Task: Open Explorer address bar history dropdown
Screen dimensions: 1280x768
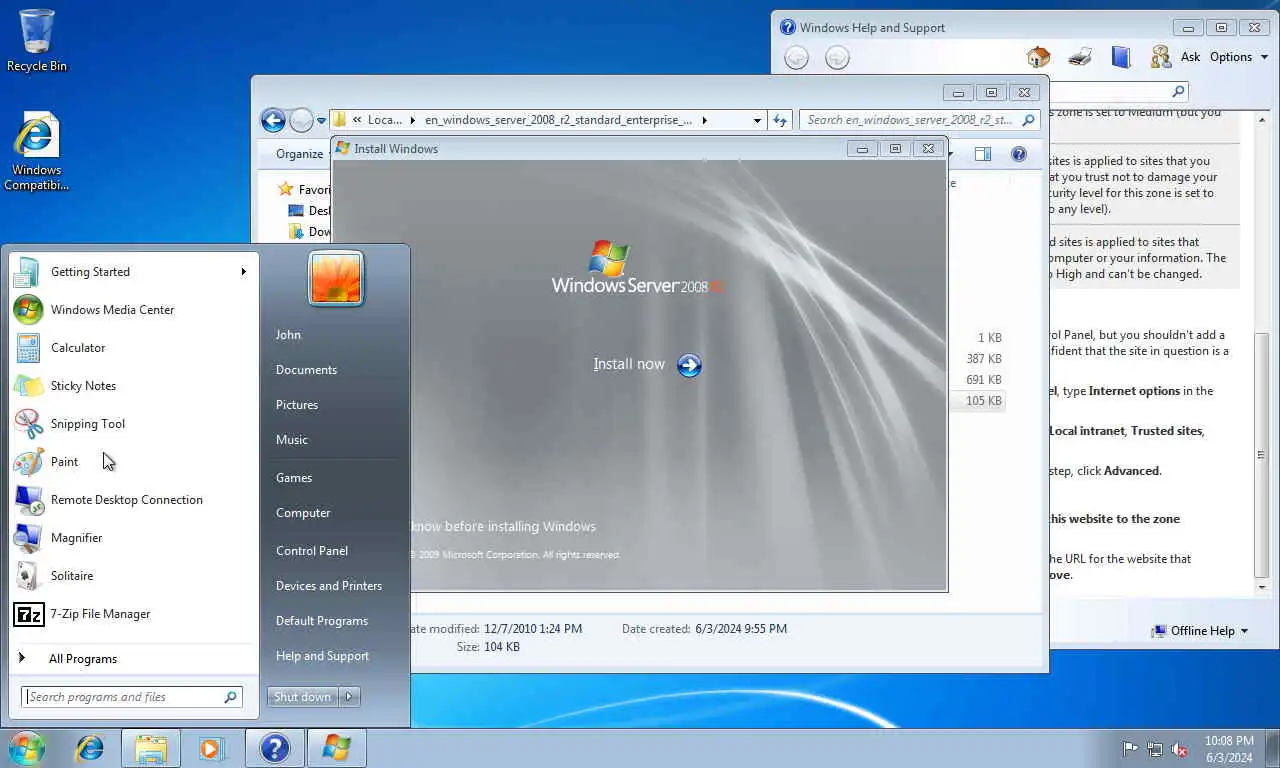Action: tap(757, 120)
